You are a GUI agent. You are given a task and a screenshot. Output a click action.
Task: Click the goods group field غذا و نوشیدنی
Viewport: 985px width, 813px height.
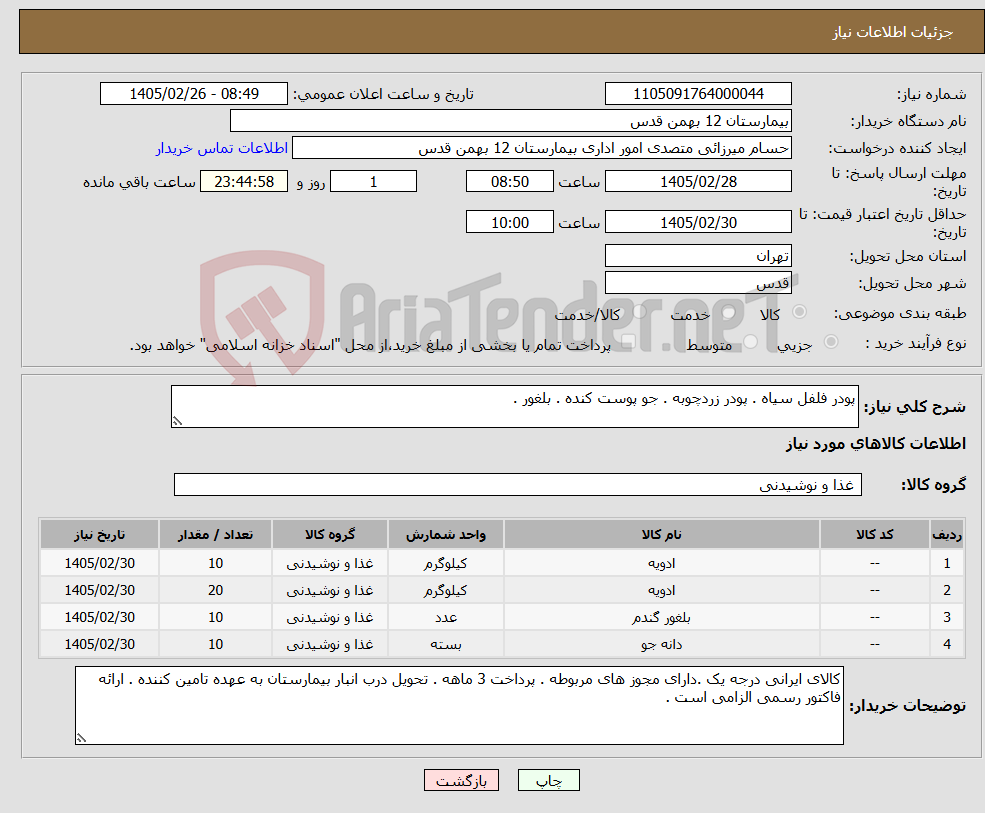point(518,484)
